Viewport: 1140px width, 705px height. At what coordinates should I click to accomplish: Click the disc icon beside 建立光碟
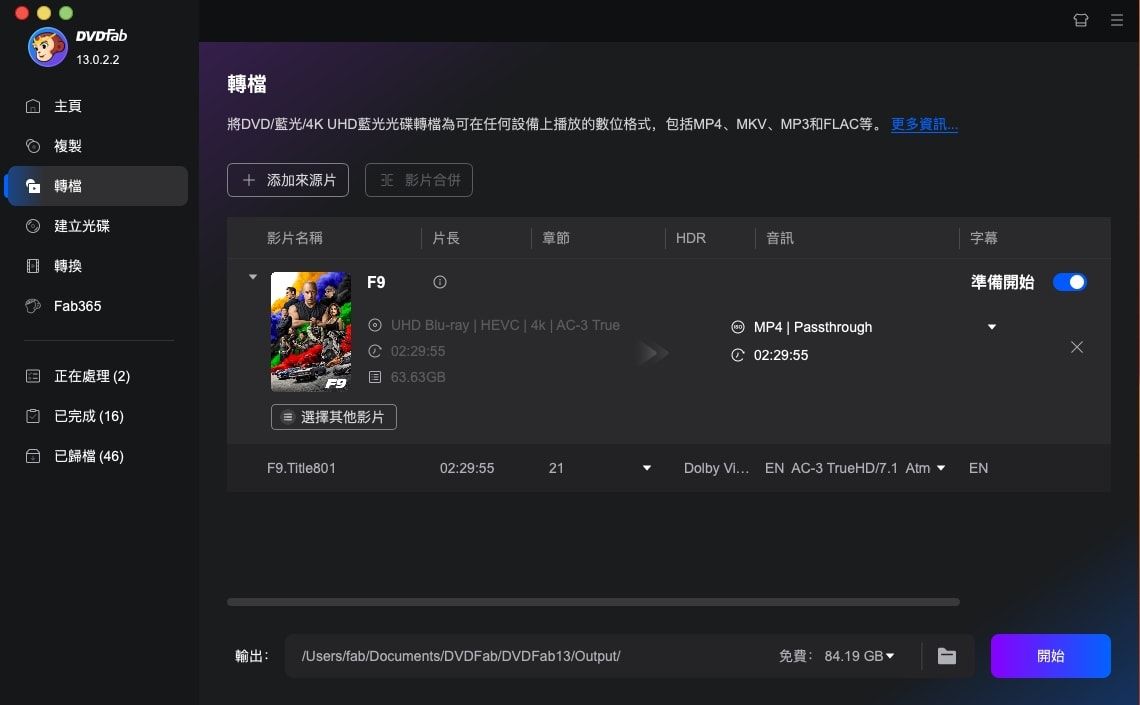click(33, 226)
